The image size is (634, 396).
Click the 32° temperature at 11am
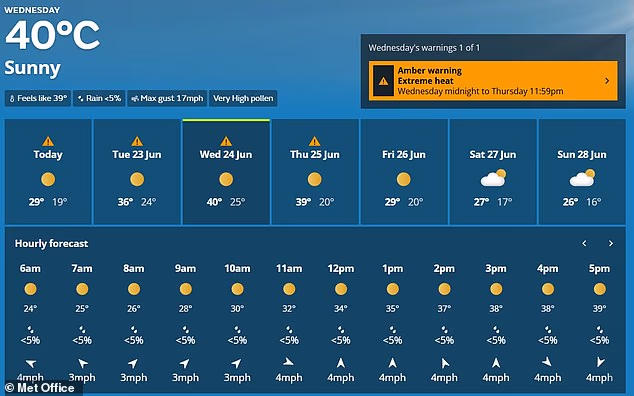click(x=289, y=309)
